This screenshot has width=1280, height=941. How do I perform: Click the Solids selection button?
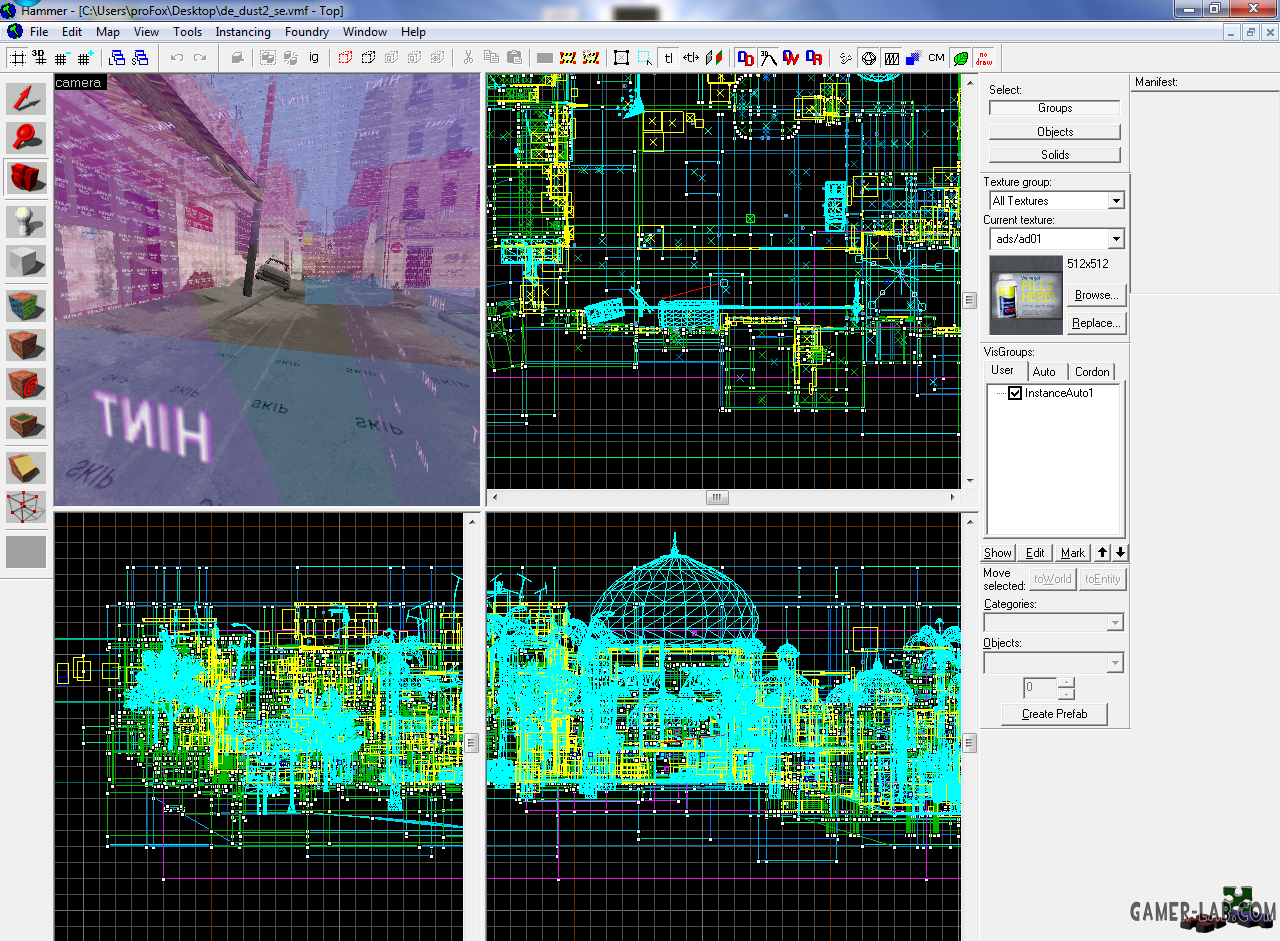(x=1055, y=155)
